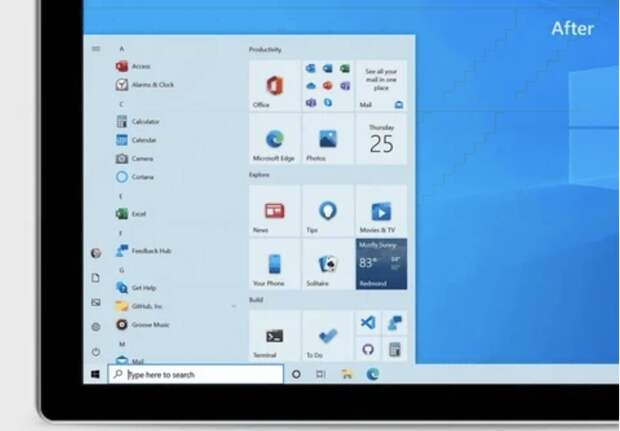
Task: Open Pictures from Start sidebar
Action: point(96,302)
